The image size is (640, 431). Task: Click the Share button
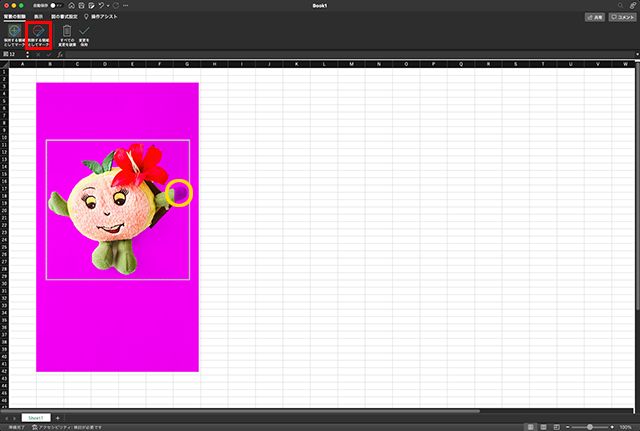[x=597, y=17]
